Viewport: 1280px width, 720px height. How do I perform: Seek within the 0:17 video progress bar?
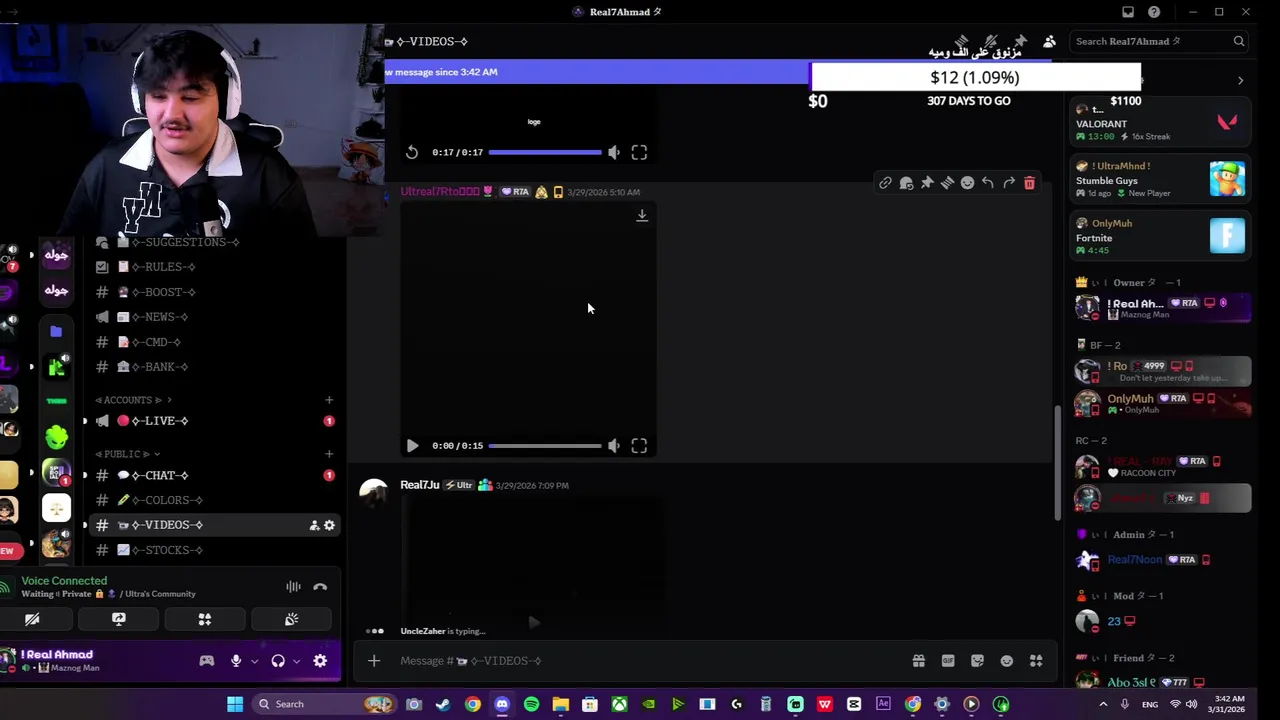(x=545, y=152)
